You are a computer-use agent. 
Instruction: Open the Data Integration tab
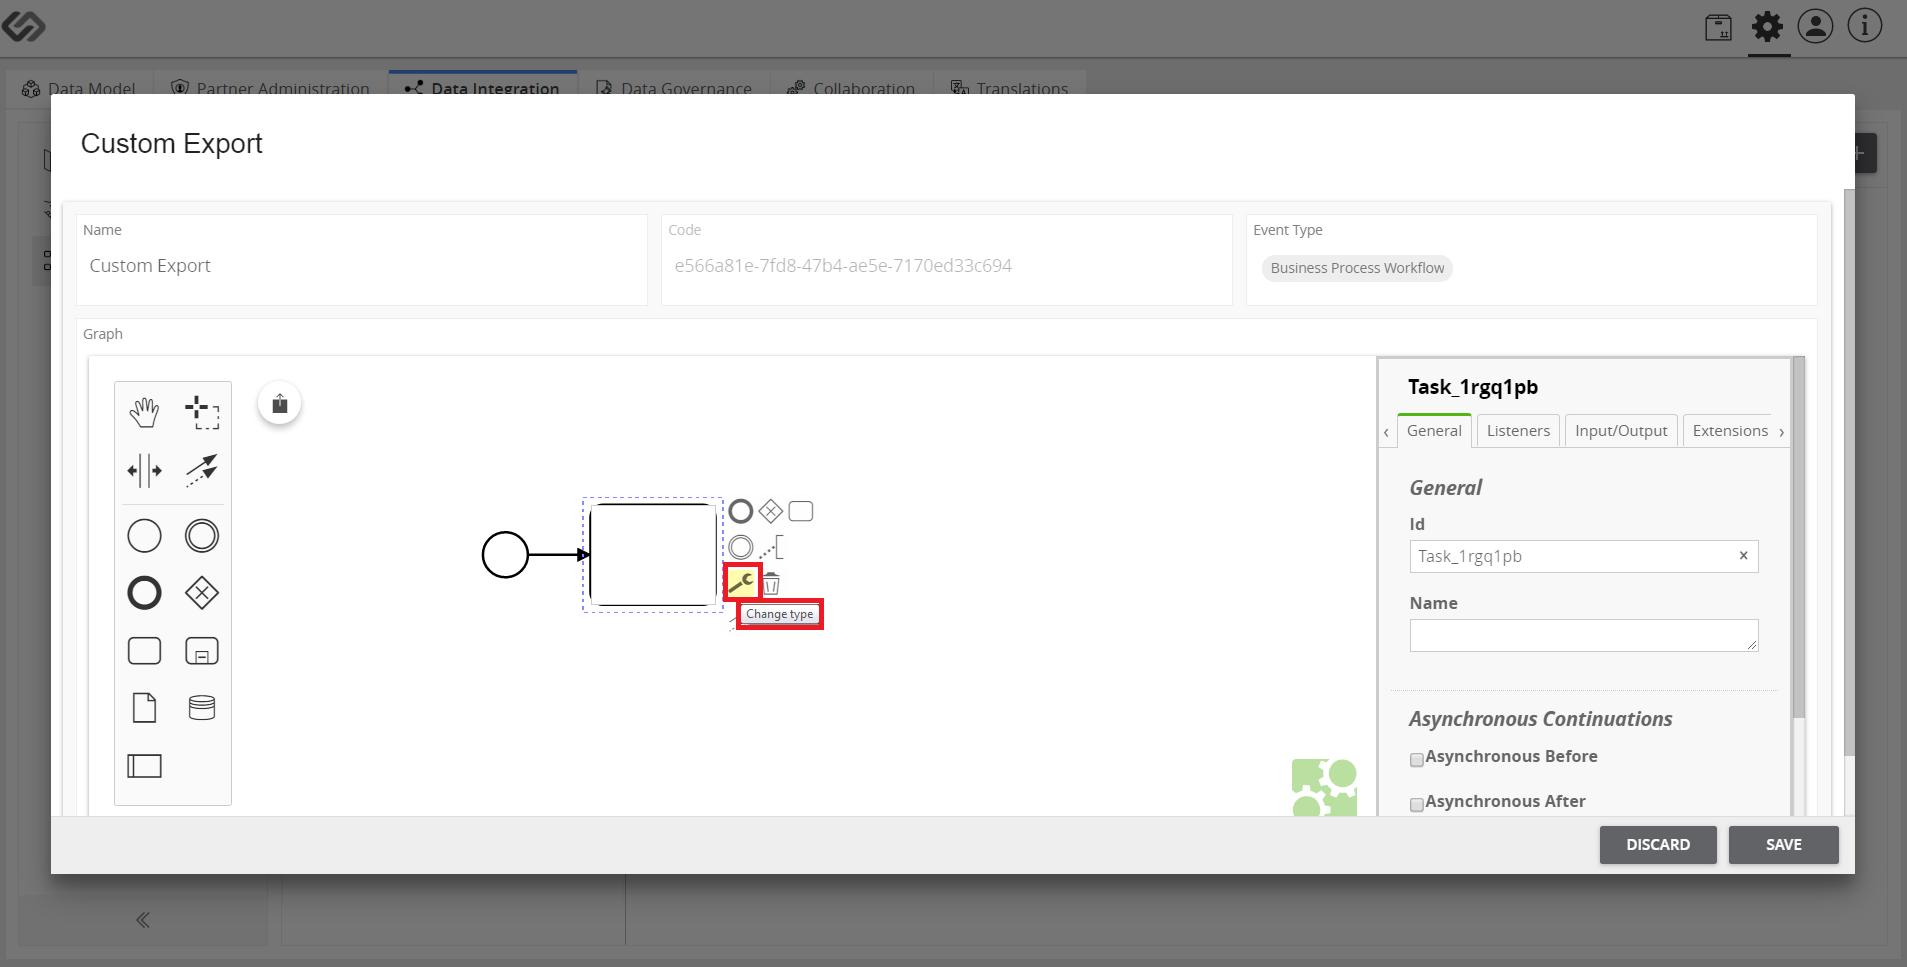click(x=482, y=88)
